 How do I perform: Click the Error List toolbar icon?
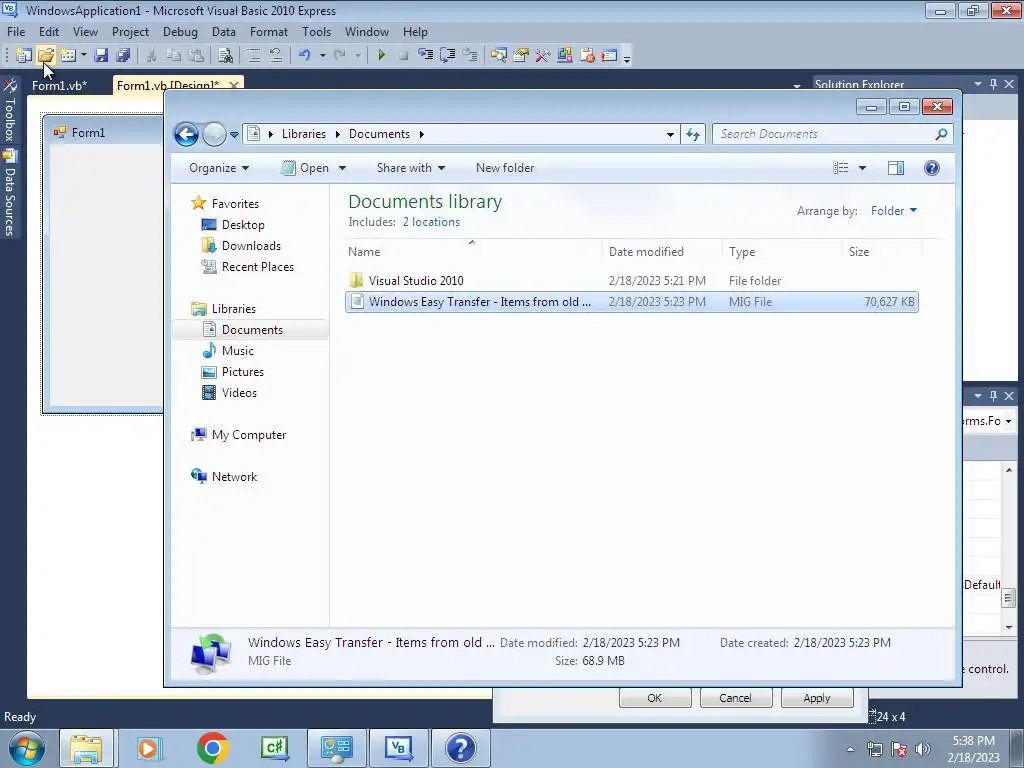click(587, 56)
